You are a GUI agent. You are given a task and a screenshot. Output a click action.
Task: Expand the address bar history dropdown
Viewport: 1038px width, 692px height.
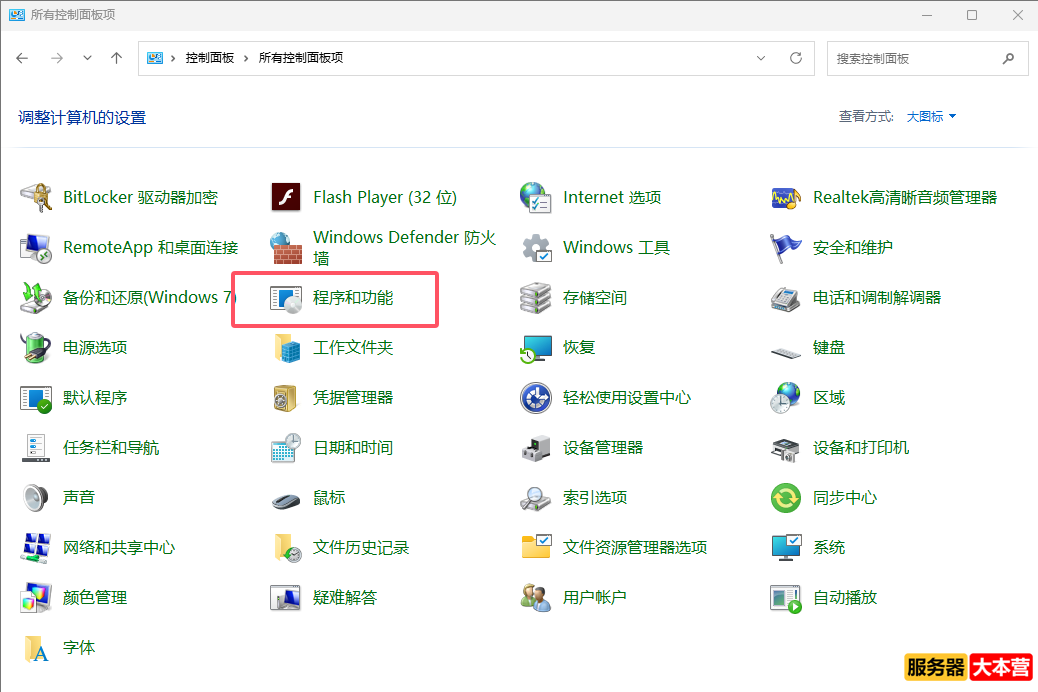click(761, 58)
